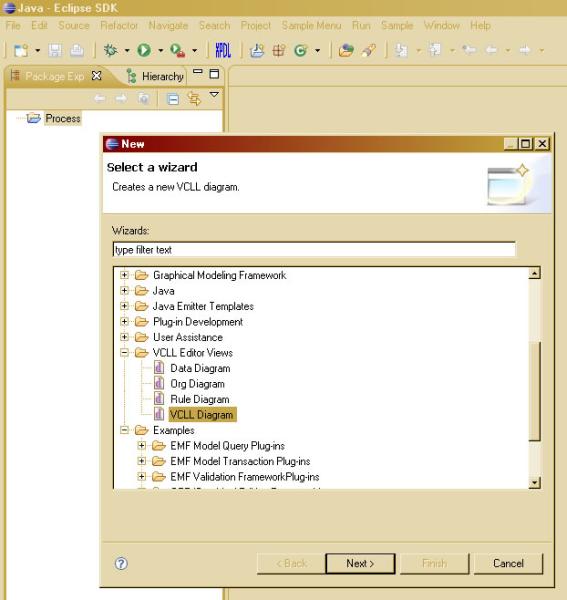Select the Data Diagram wizard

click(x=200, y=368)
